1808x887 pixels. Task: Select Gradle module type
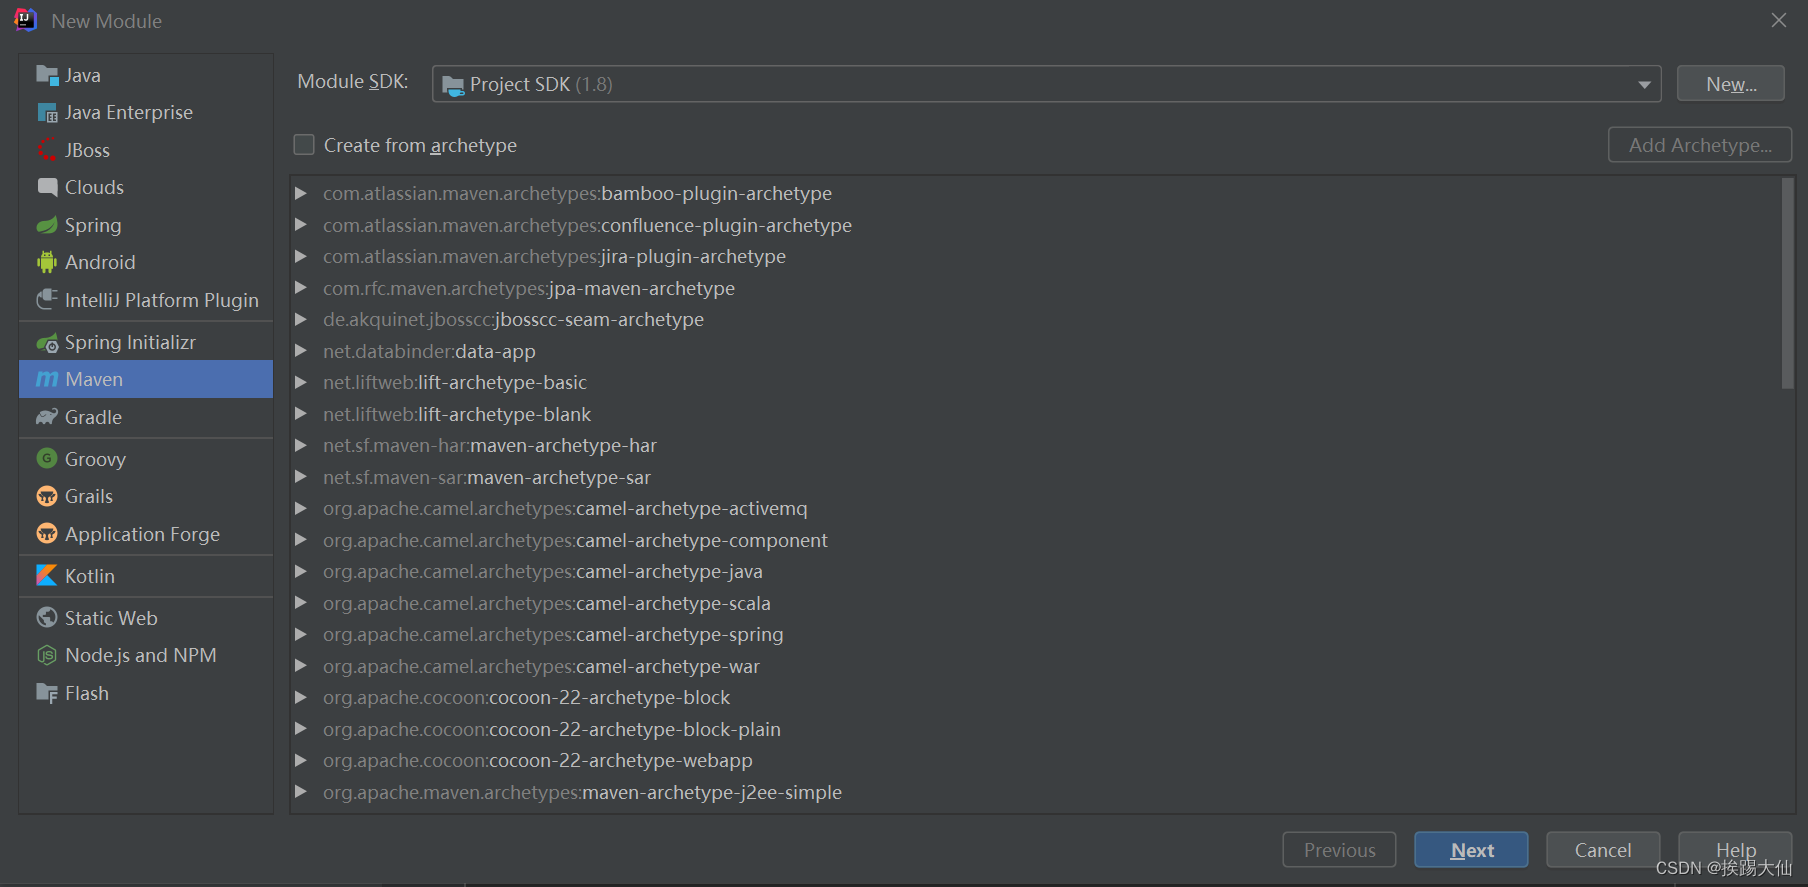click(146, 417)
